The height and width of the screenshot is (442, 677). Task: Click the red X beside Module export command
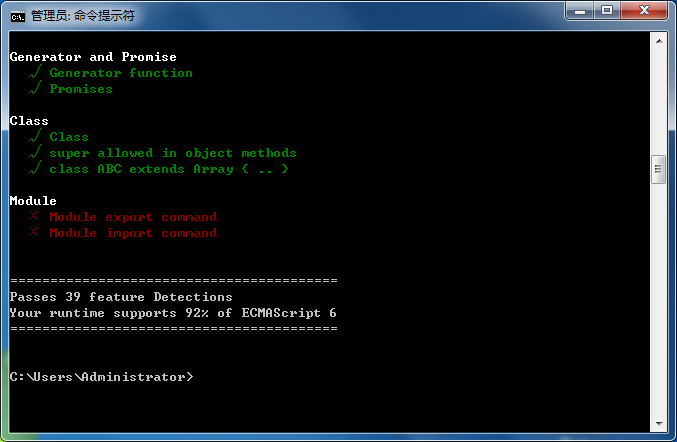pyautogui.click(x=34, y=217)
